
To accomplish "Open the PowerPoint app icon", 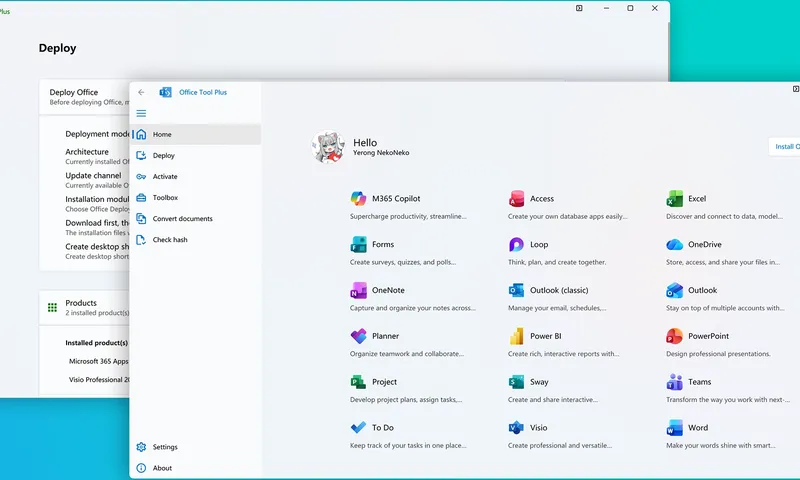I will pyautogui.click(x=674, y=336).
